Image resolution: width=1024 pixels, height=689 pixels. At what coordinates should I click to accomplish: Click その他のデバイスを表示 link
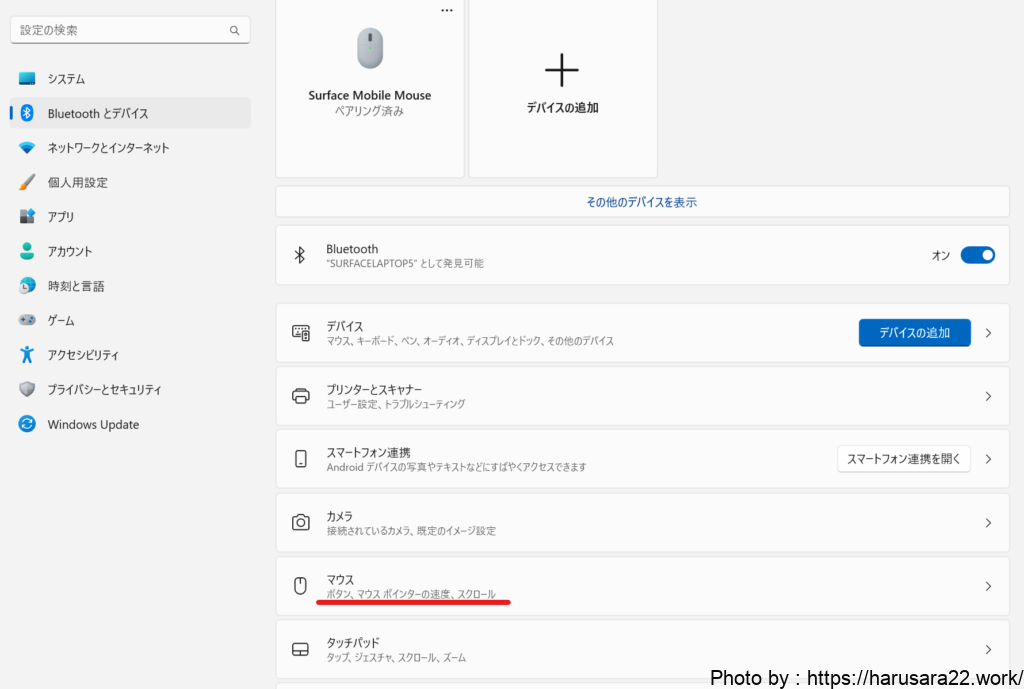pyautogui.click(x=641, y=202)
